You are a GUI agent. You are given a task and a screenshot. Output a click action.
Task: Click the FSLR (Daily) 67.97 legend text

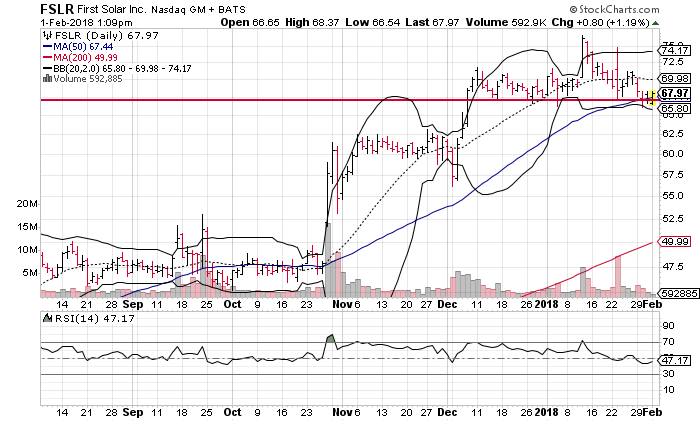107,36
